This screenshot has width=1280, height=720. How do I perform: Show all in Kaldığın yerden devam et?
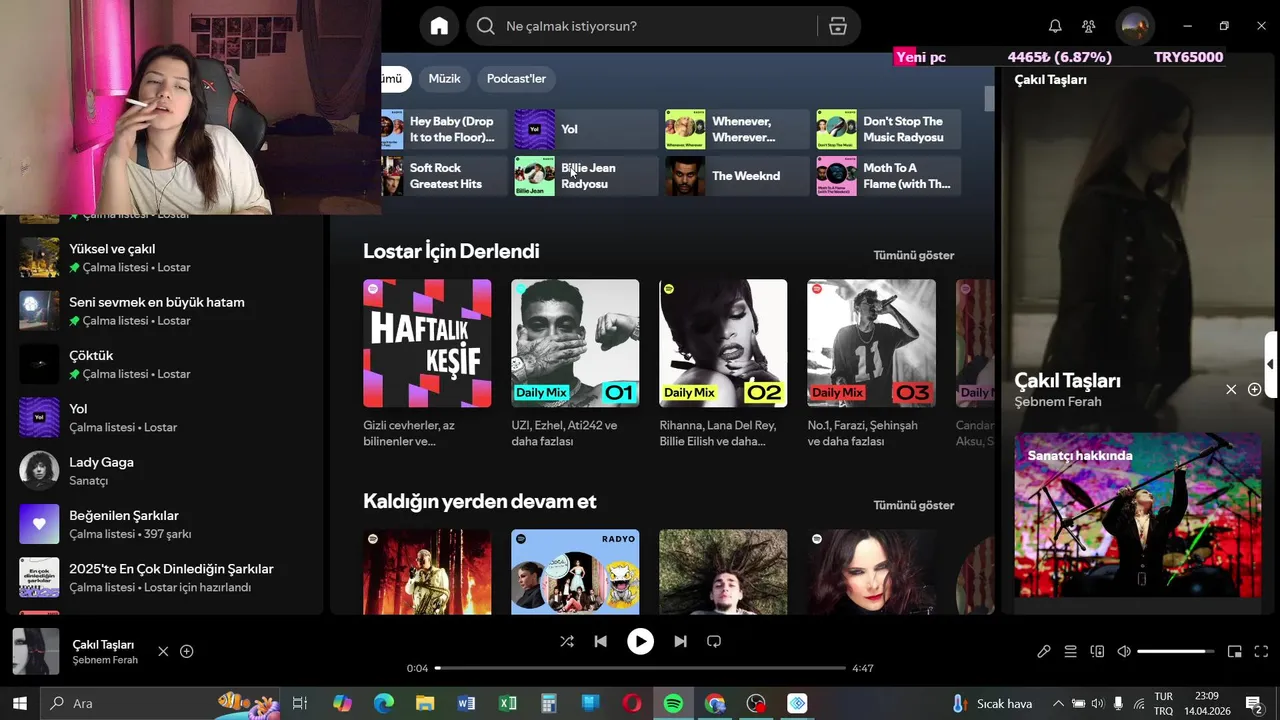click(x=913, y=505)
